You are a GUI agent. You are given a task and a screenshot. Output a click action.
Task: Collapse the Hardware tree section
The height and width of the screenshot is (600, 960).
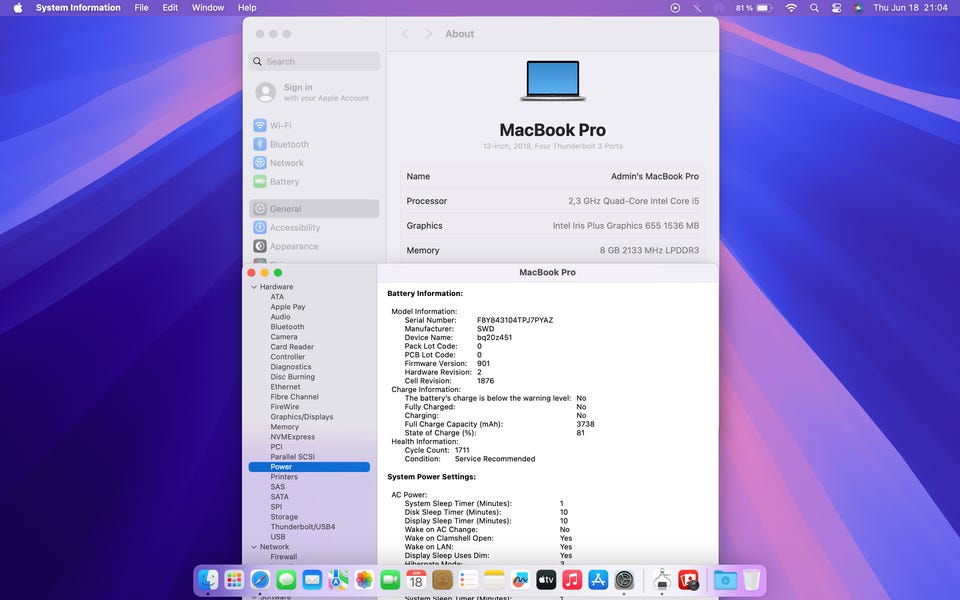pos(254,287)
